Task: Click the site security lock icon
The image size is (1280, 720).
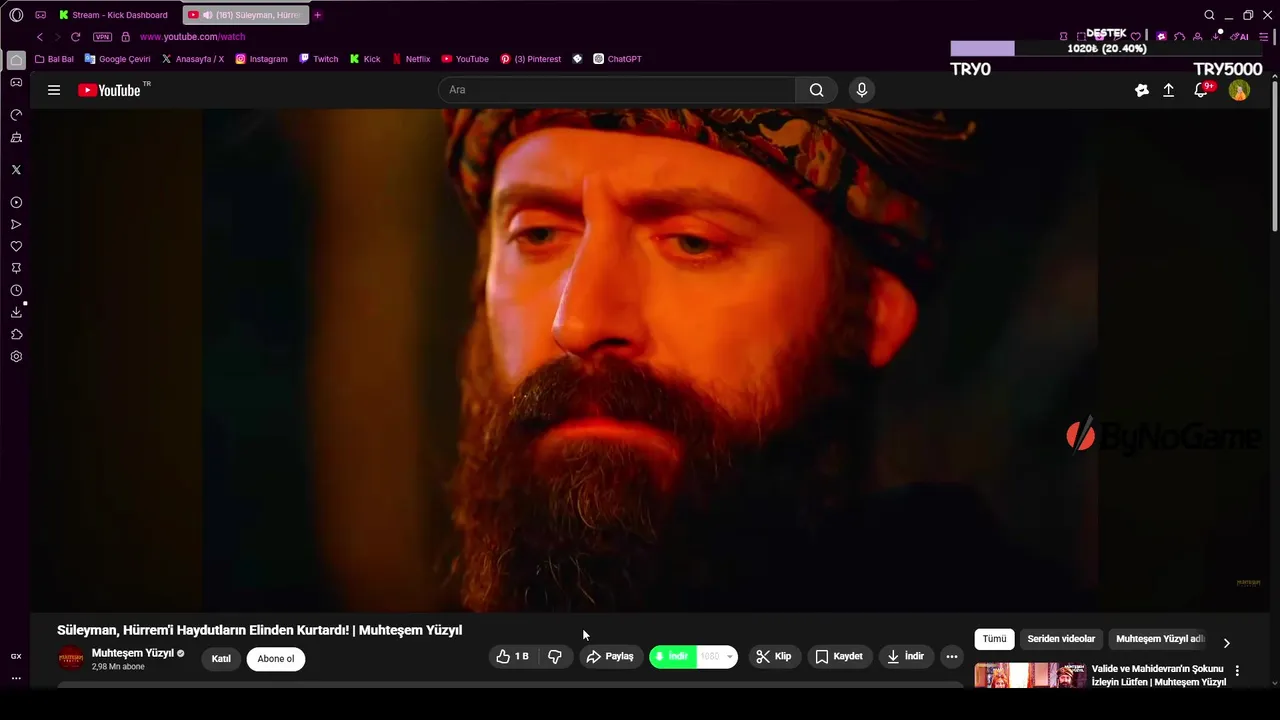Action: tap(125, 37)
